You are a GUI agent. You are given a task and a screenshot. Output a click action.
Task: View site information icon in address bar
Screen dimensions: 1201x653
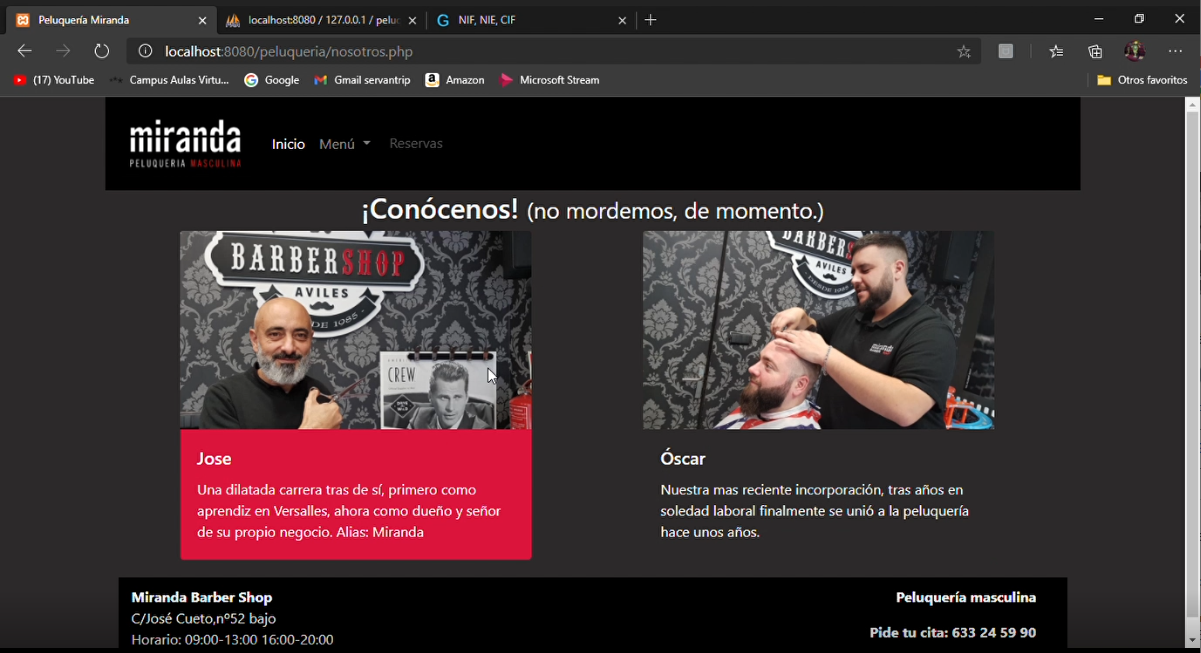145,51
